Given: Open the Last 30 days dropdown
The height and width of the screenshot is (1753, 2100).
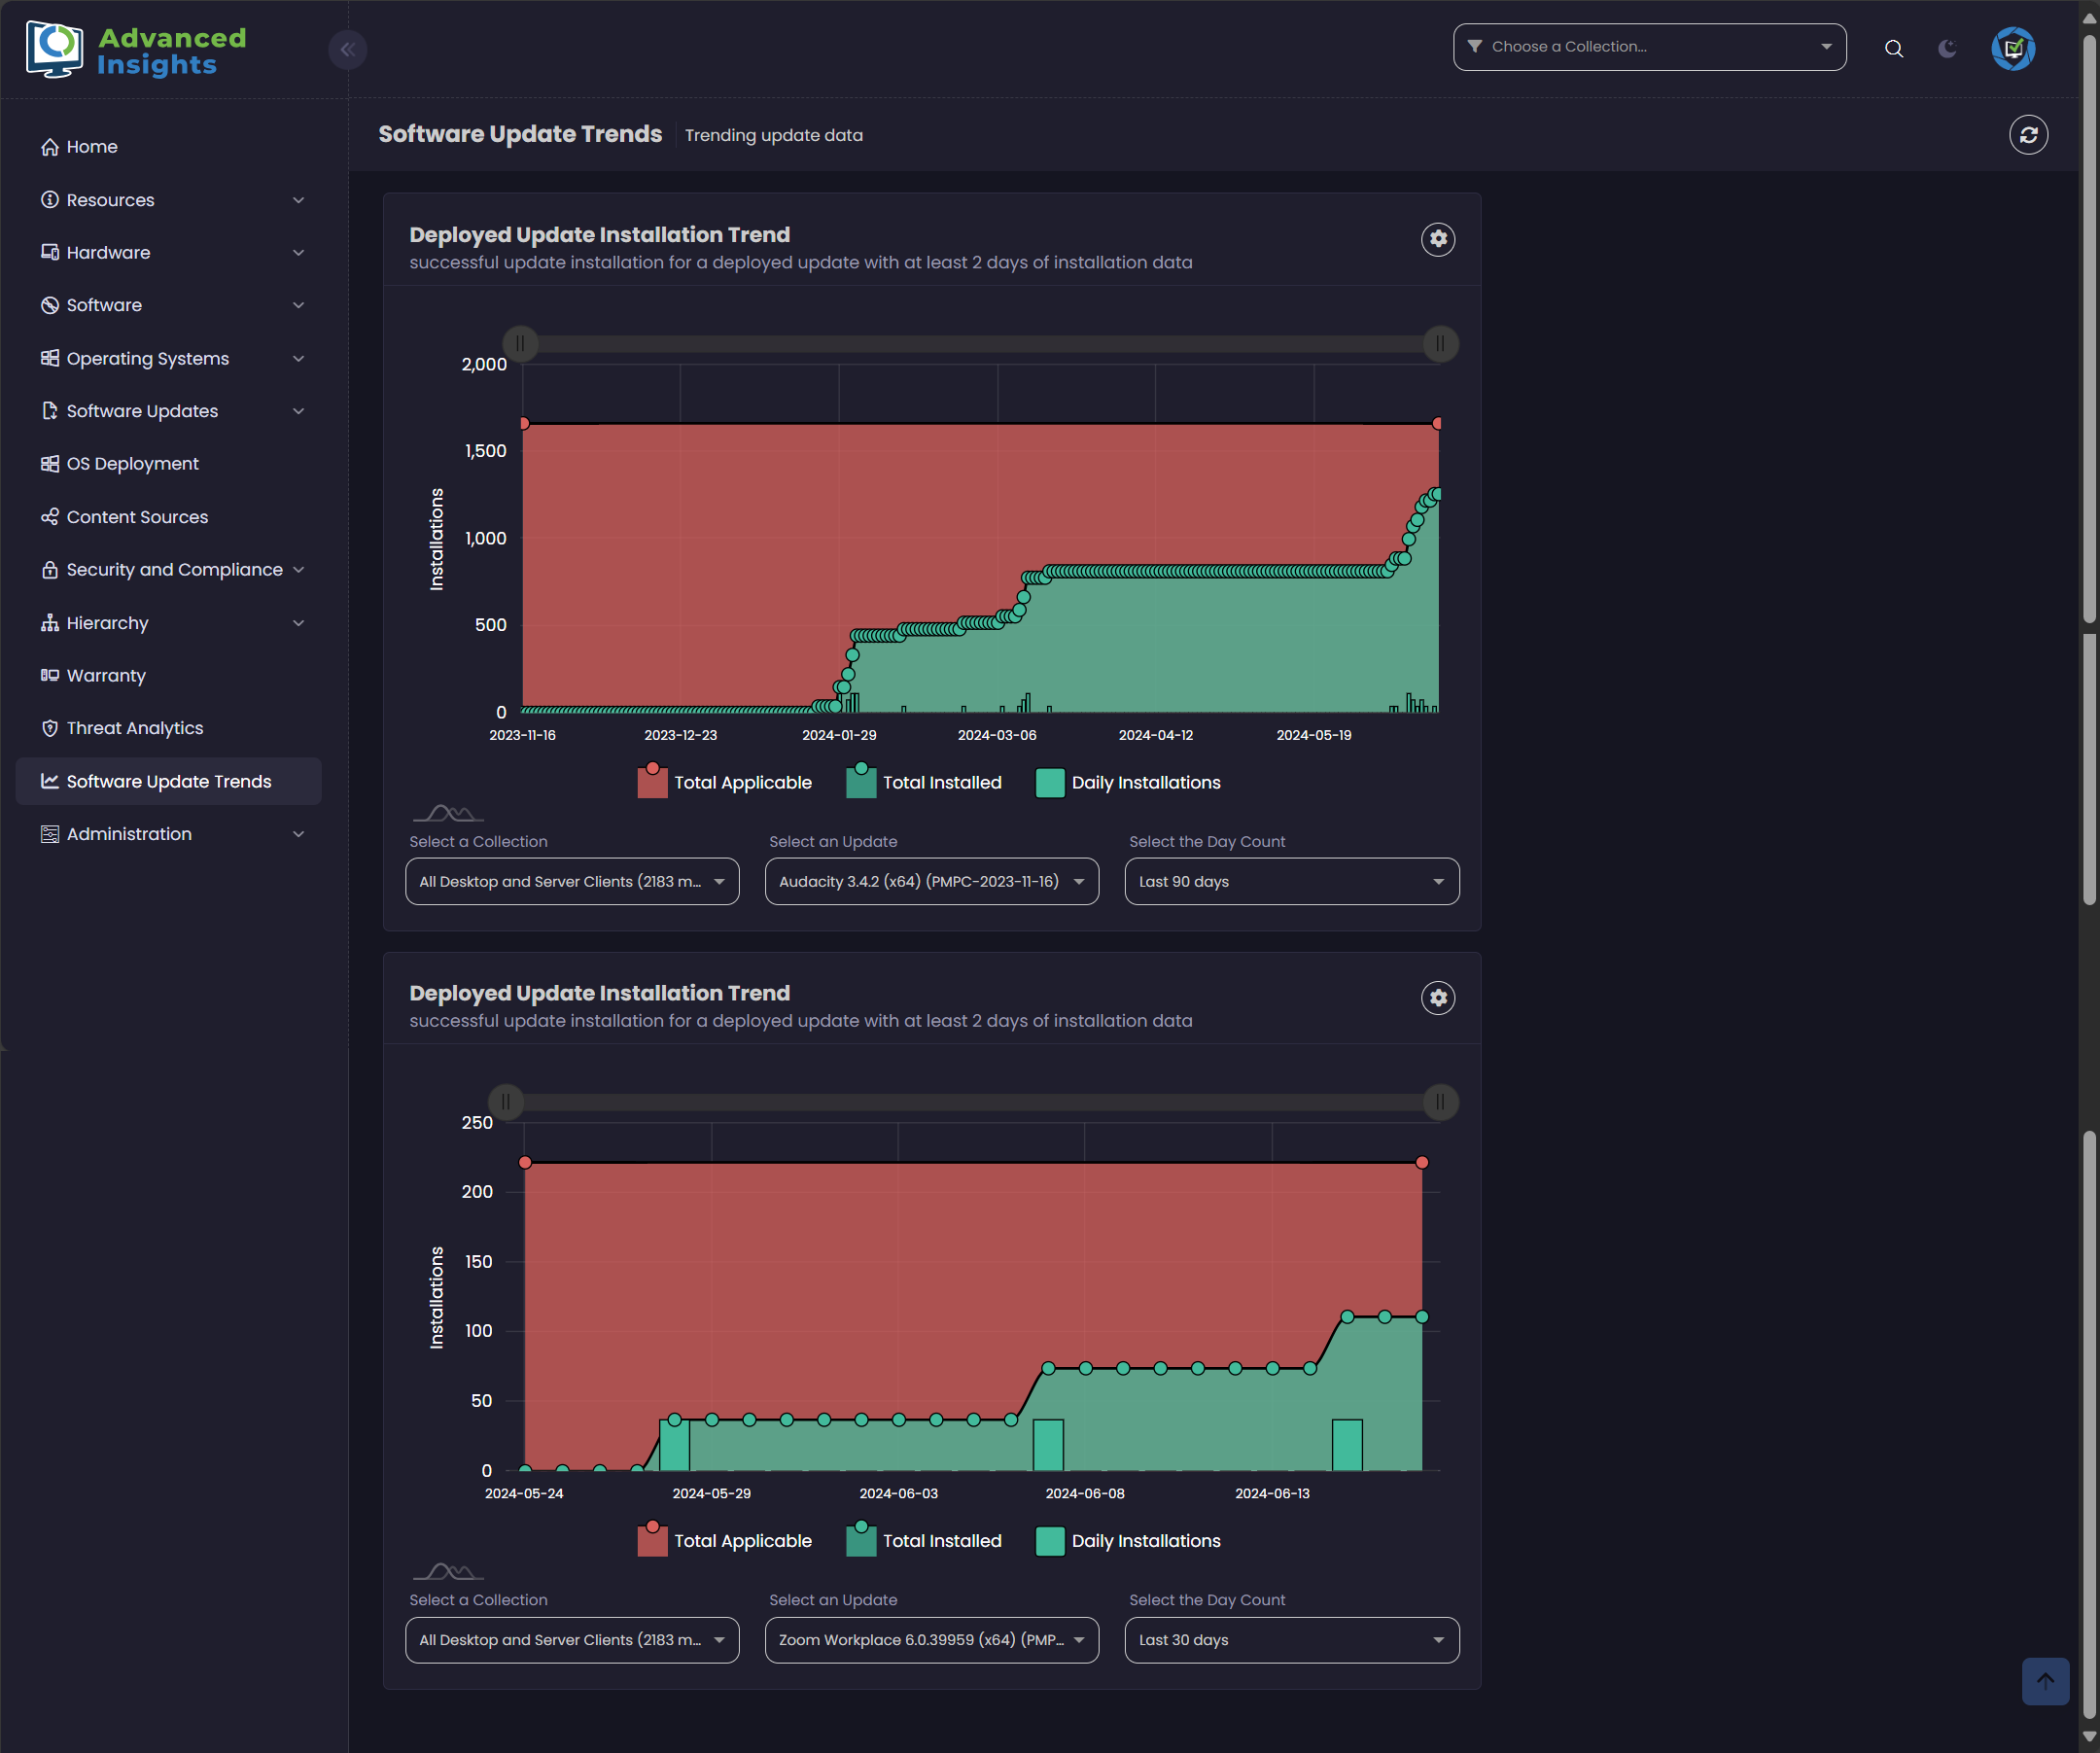Looking at the screenshot, I should point(1290,1639).
